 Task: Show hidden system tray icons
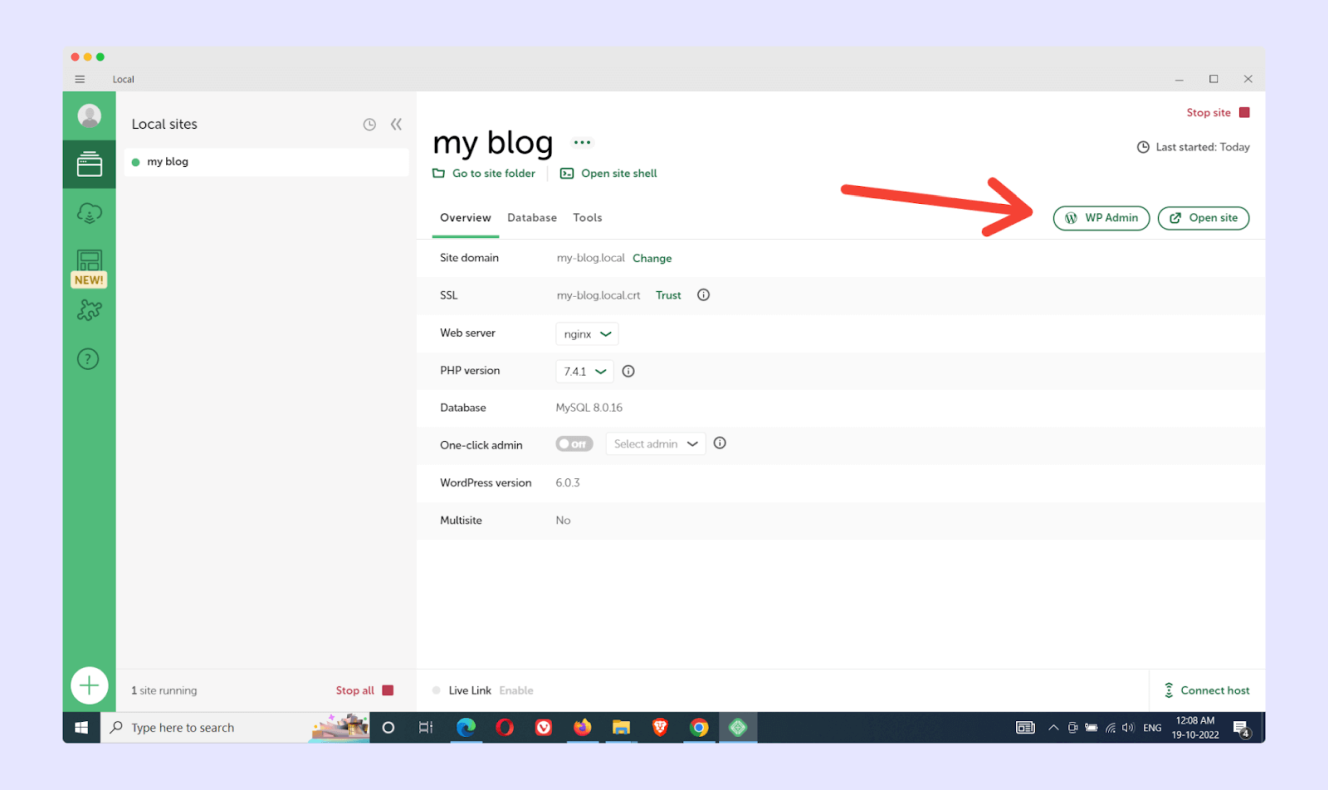[1053, 728]
